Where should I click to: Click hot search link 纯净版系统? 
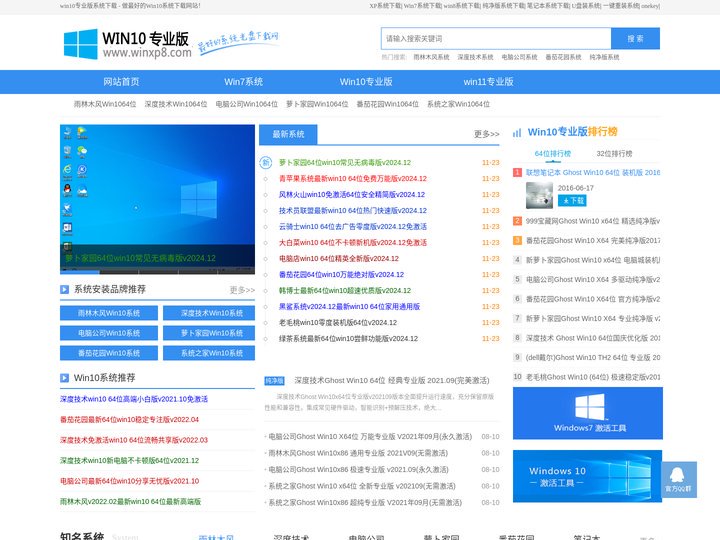[x=604, y=57]
